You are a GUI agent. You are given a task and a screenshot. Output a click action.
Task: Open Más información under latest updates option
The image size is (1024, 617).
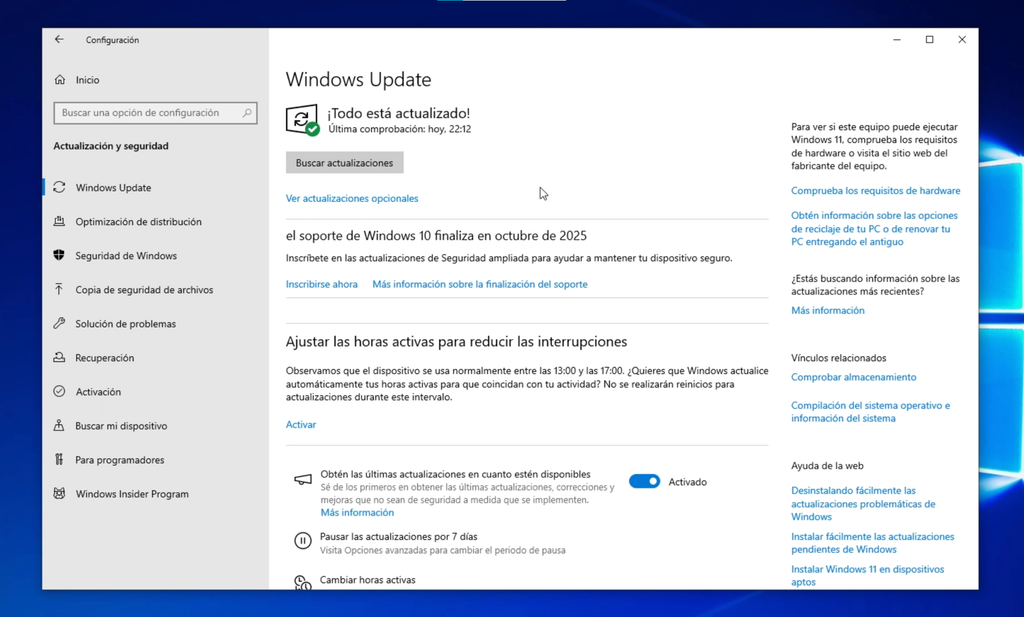pyautogui.click(x=357, y=513)
